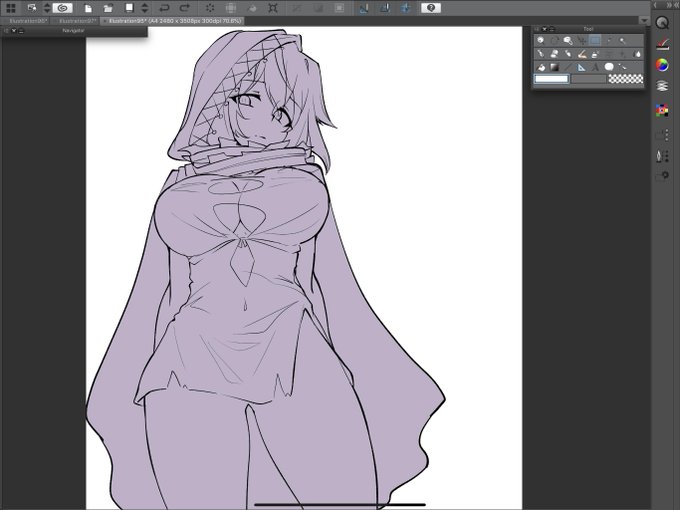Image resolution: width=680 pixels, height=510 pixels.
Task: Open the canvas tab list dropdown arrow
Action: (644, 20)
